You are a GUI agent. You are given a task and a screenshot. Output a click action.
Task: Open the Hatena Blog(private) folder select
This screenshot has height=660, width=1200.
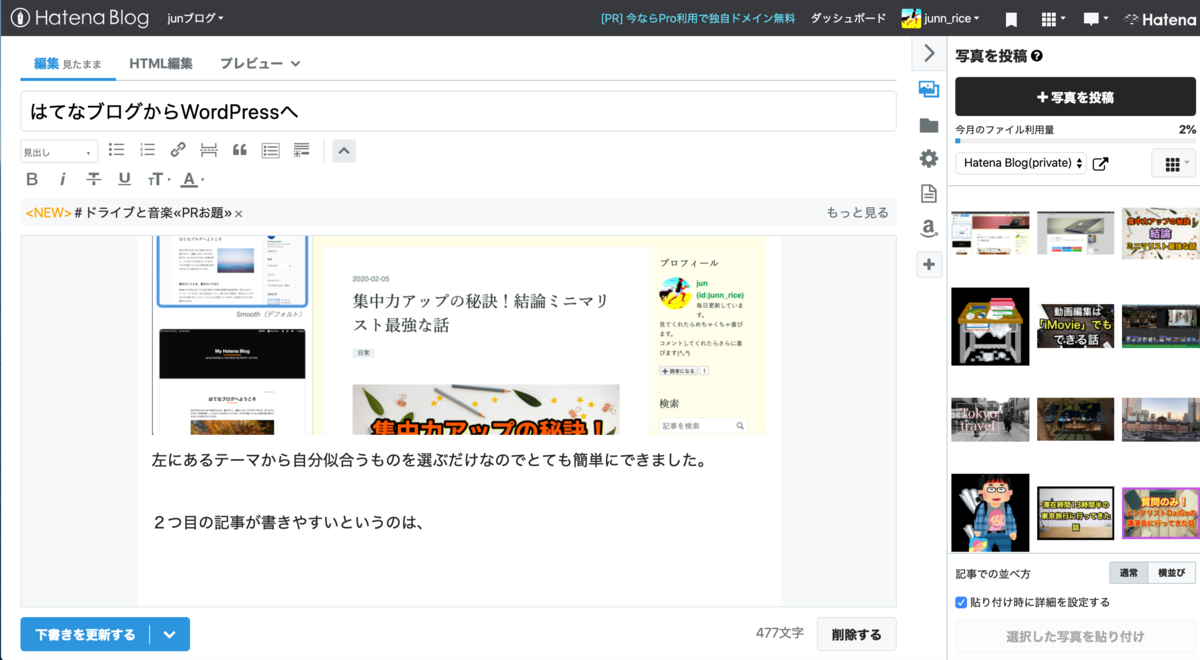point(1021,163)
